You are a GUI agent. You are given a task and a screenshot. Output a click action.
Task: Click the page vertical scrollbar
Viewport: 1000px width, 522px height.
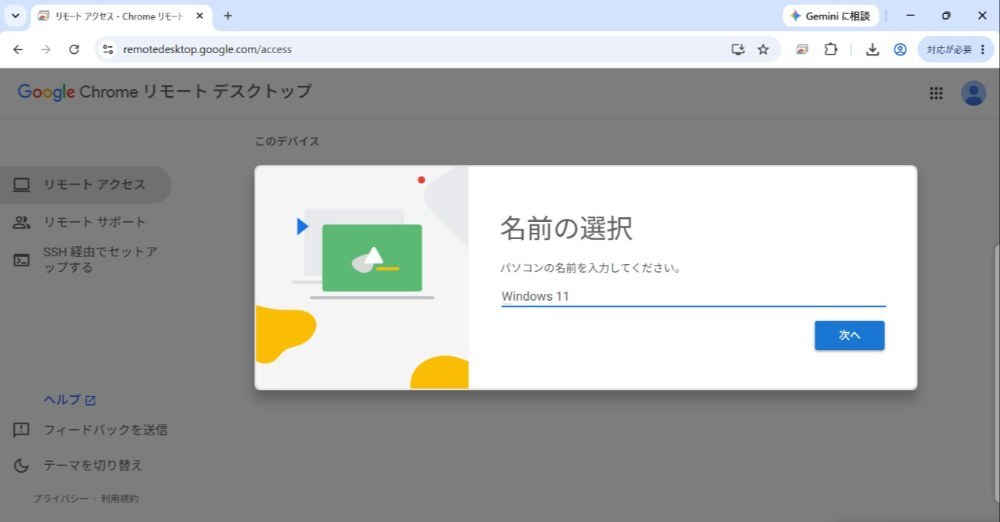click(x=997, y=373)
